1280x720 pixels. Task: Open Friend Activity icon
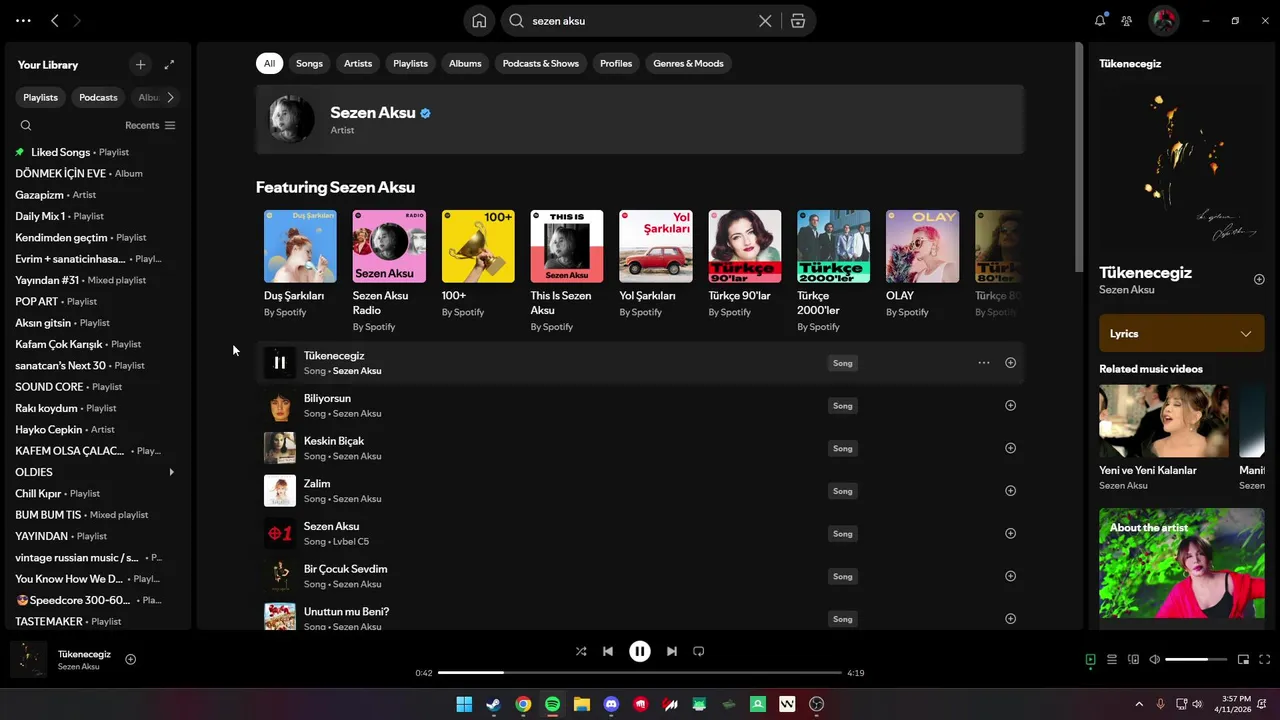pyautogui.click(x=1127, y=21)
